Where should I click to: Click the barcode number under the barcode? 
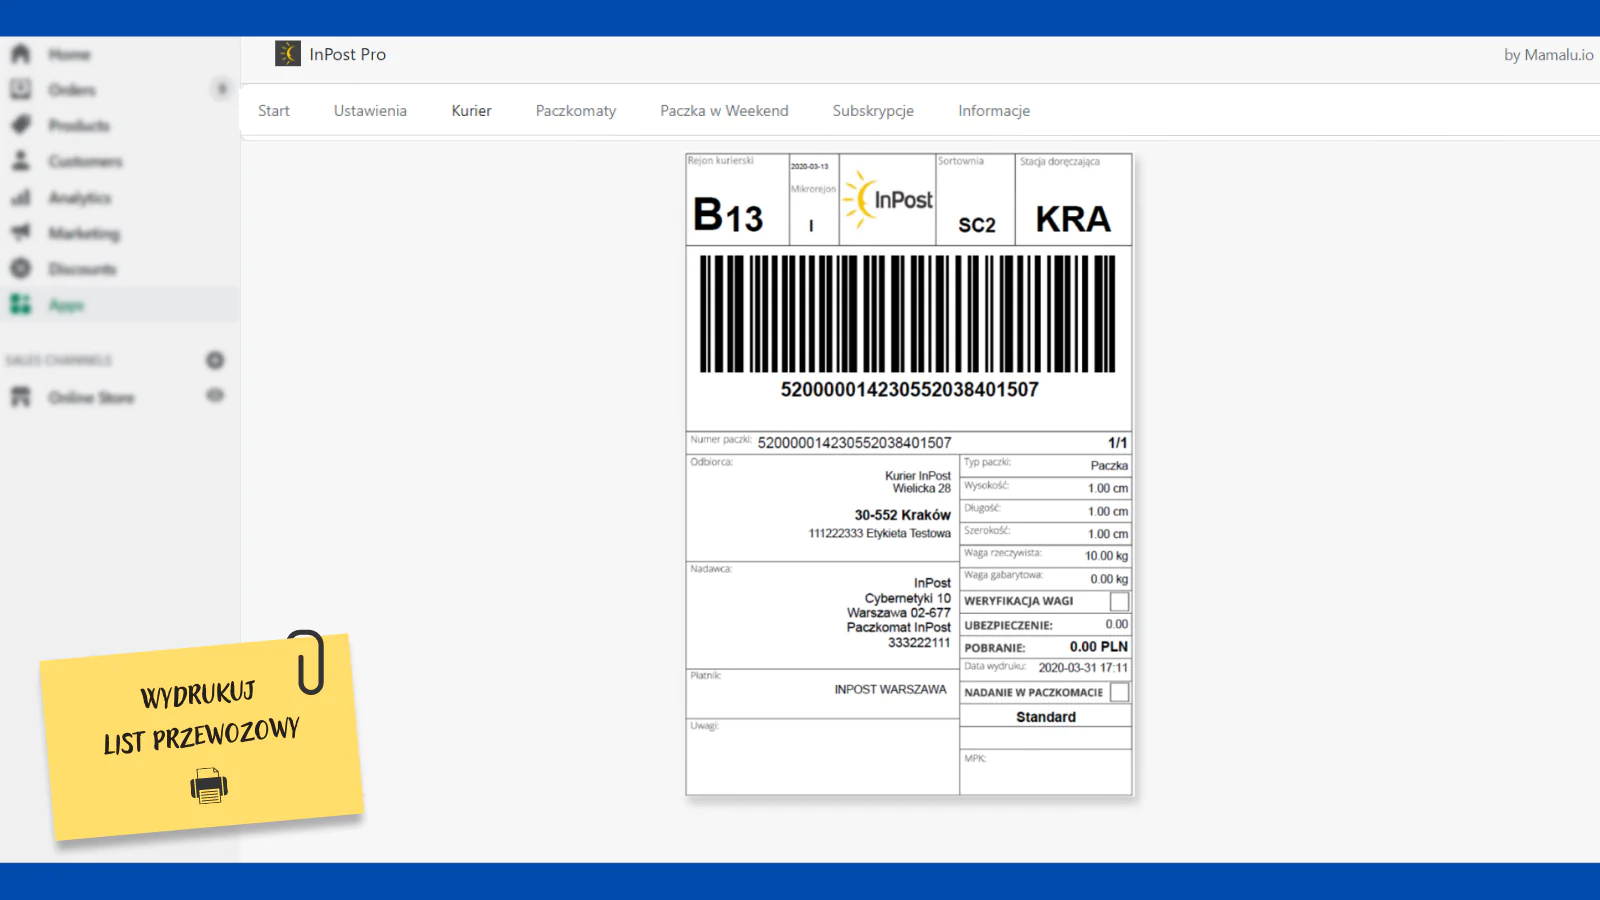(909, 389)
